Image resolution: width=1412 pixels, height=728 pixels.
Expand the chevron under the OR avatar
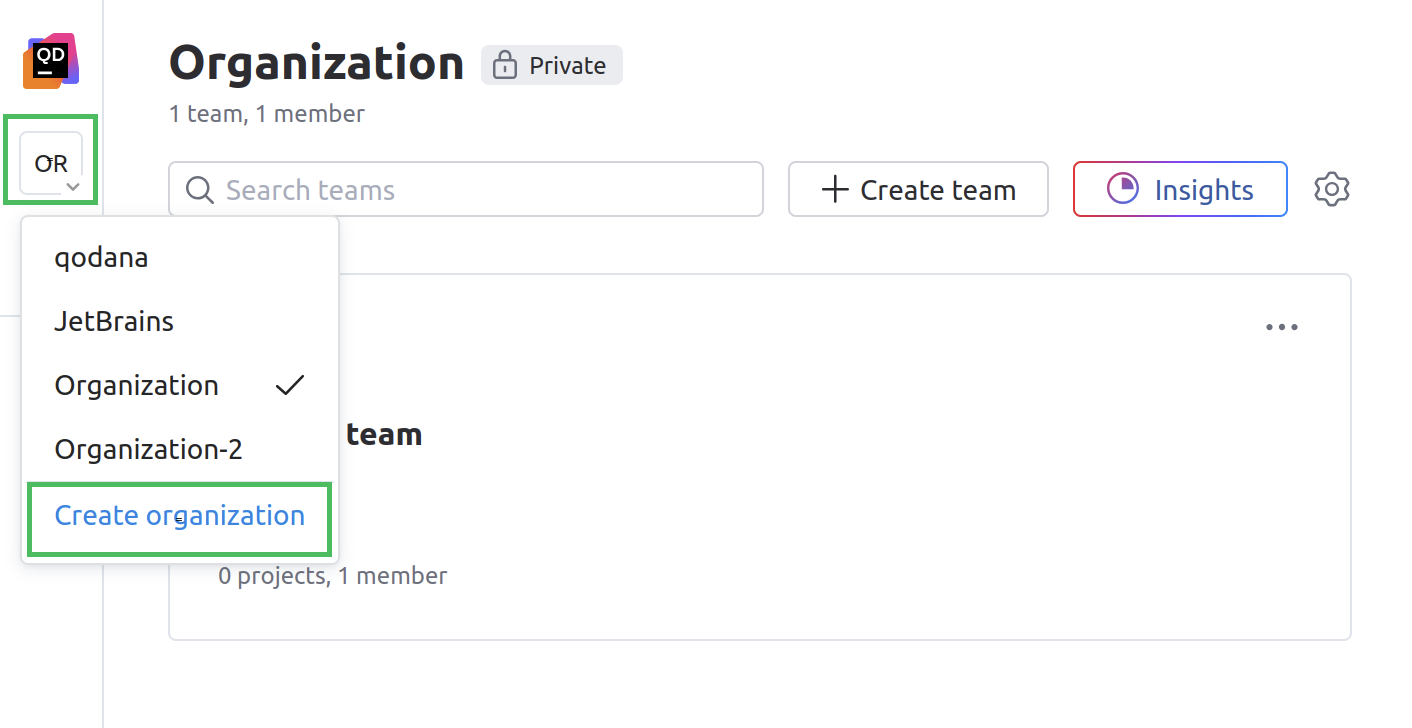click(71, 186)
